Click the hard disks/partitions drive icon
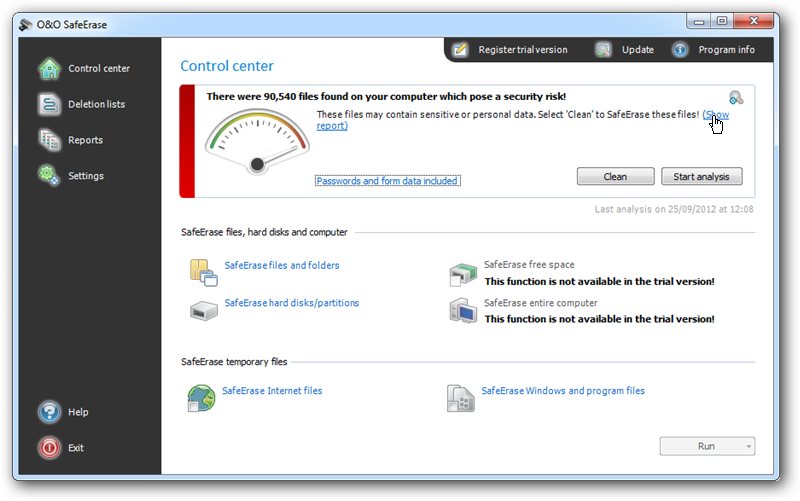Screen dimensions: 800x501 (x=204, y=310)
